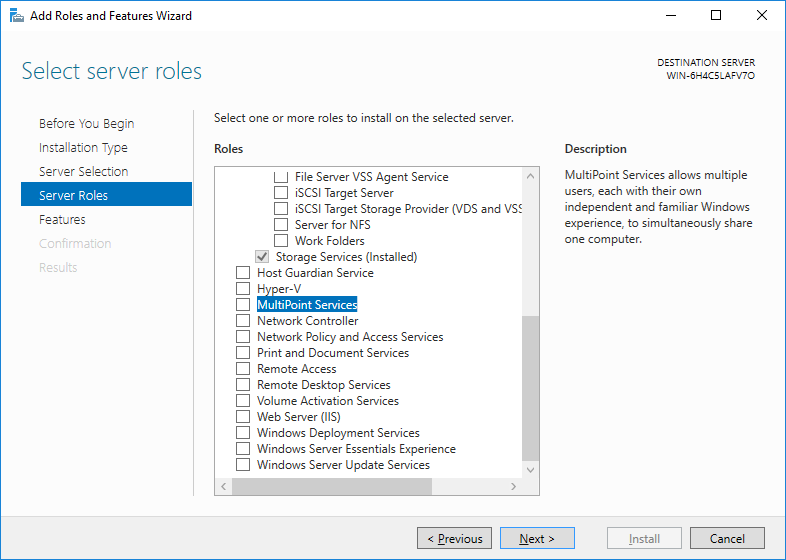
Task: Select the Server for NFS label
Action: [x=332, y=225]
